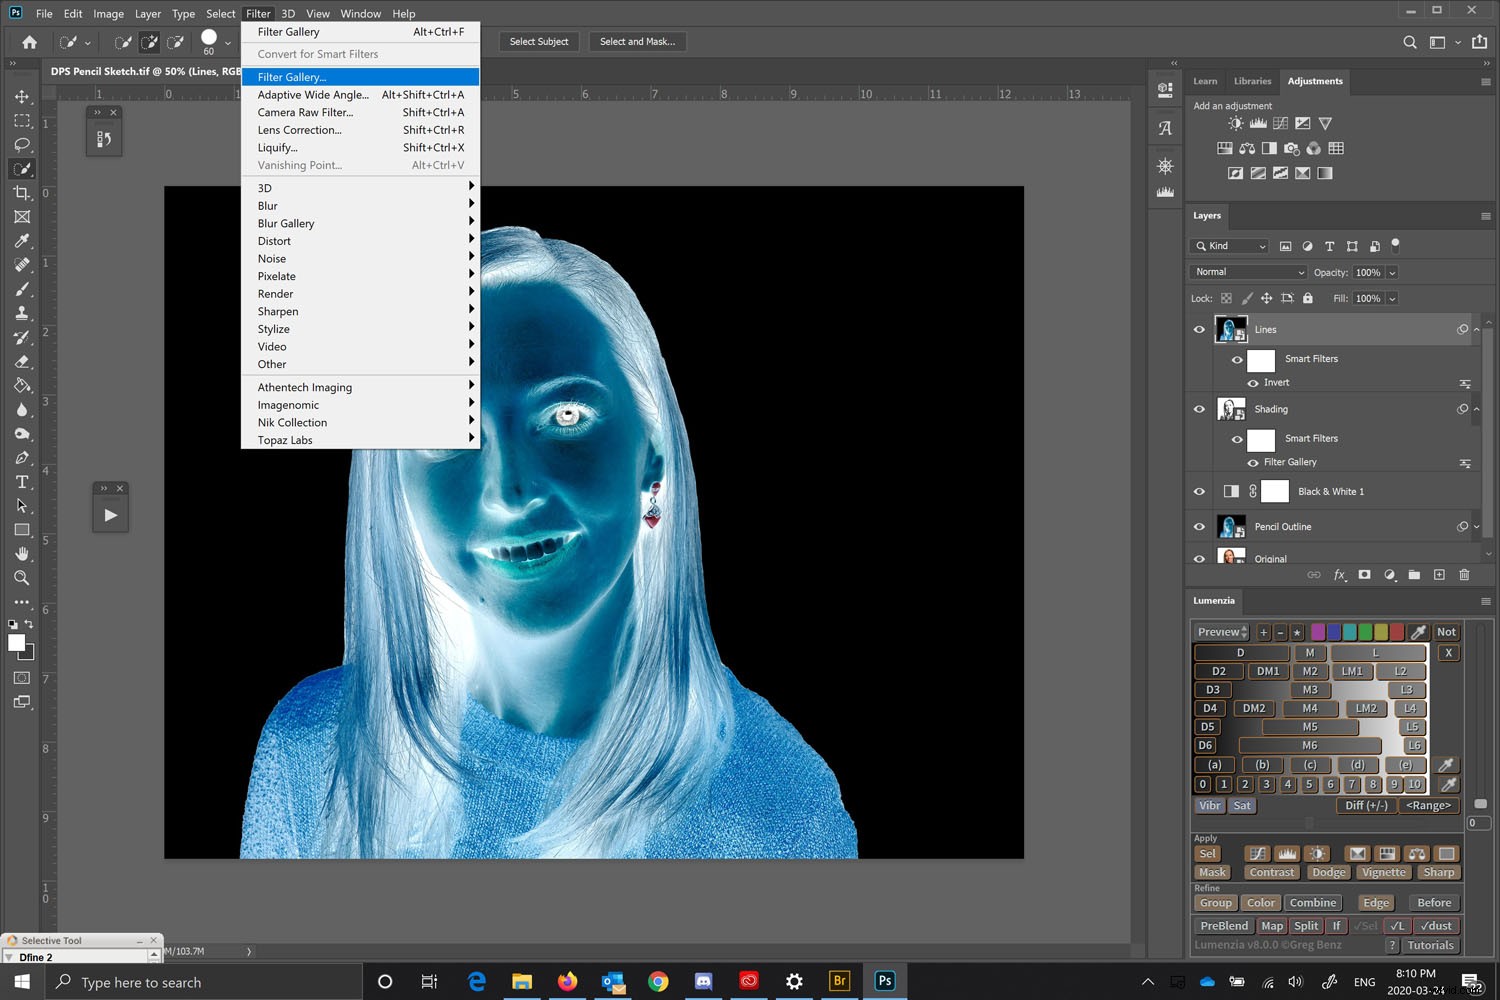Click the Select Subject button
The height and width of the screenshot is (1000, 1500).
(538, 41)
